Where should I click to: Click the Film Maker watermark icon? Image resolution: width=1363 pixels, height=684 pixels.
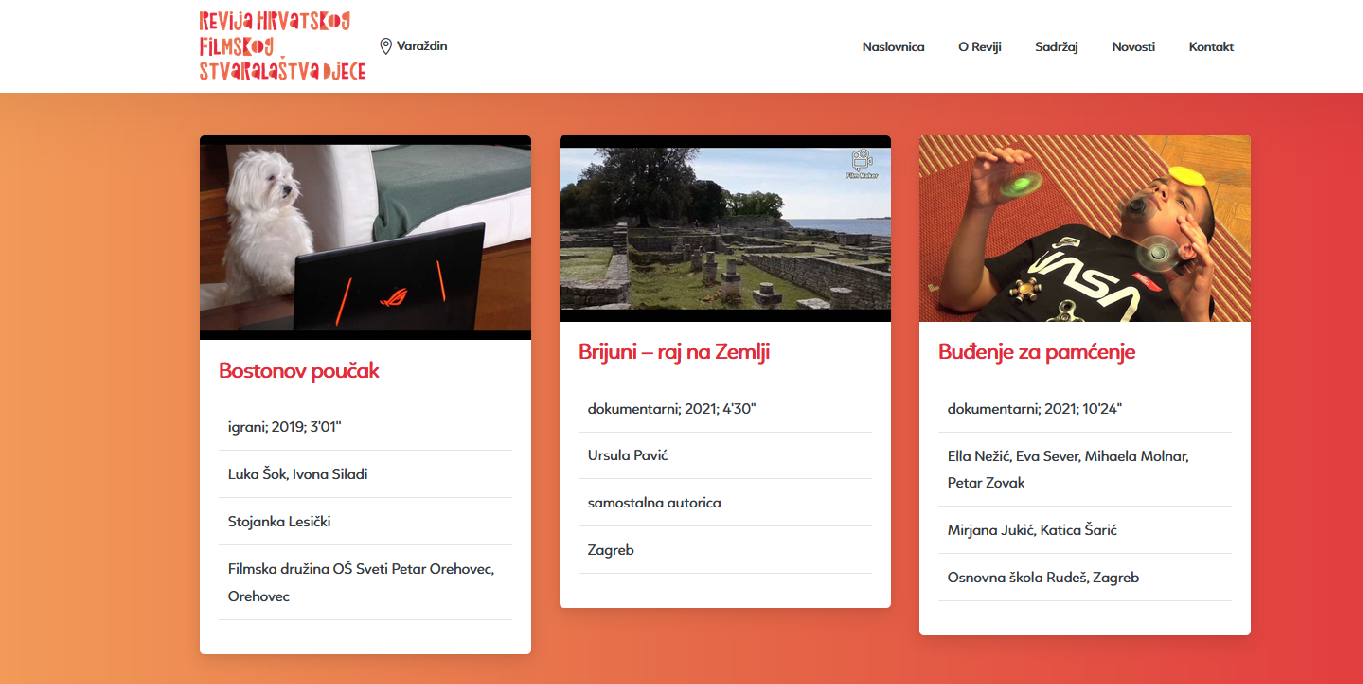point(861,163)
